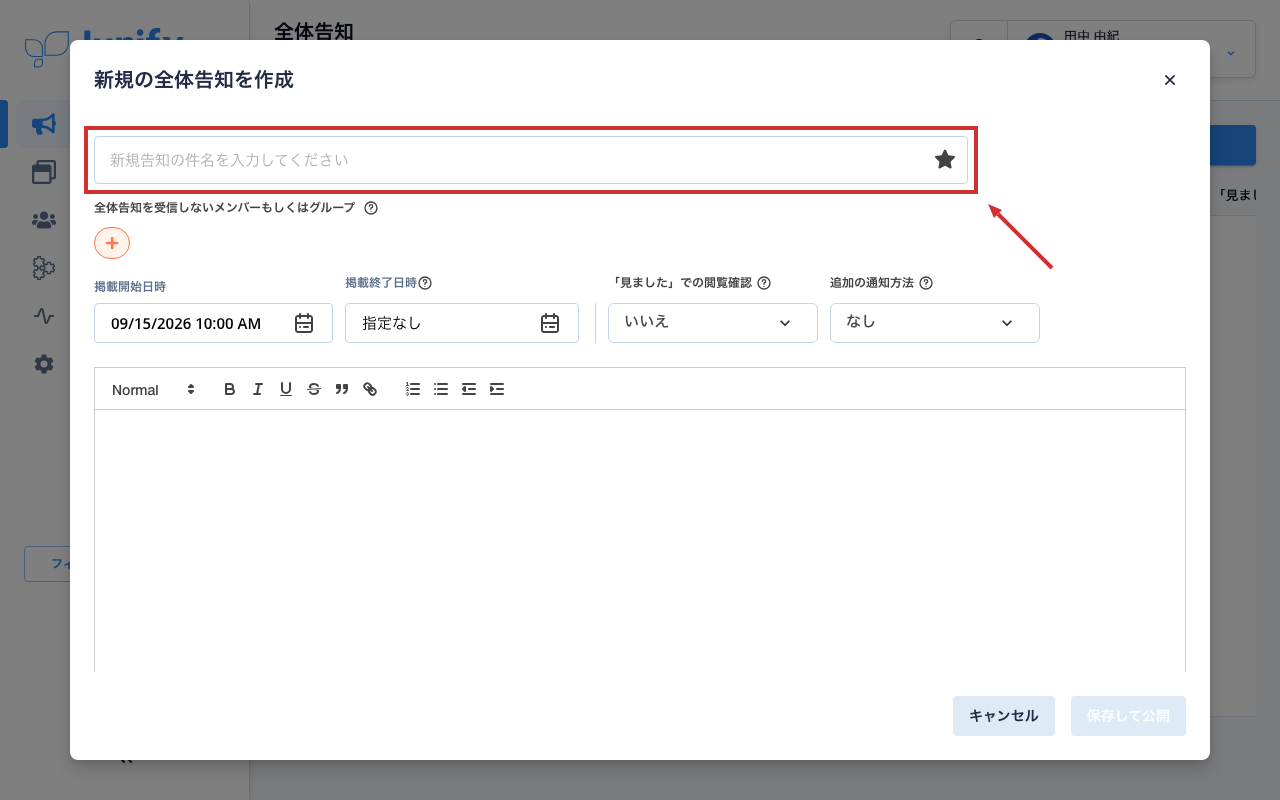Viewport: 1280px width, 800px height.
Task: Click the star icon in subject field
Action: (x=945, y=159)
